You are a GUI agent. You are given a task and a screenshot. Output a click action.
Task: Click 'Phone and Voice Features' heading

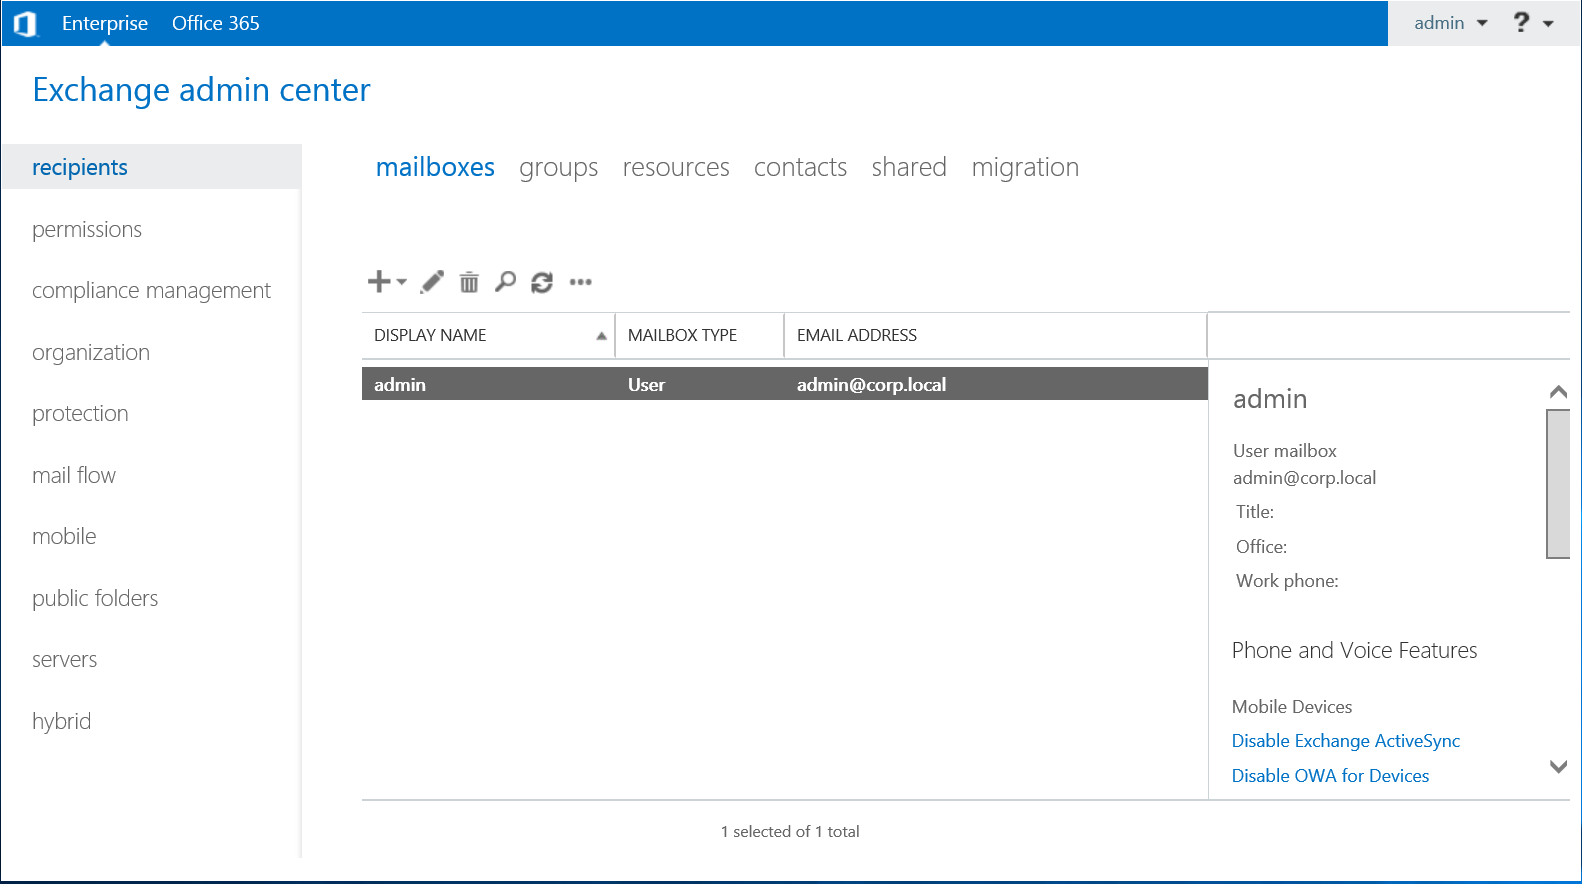pyautogui.click(x=1354, y=651)
